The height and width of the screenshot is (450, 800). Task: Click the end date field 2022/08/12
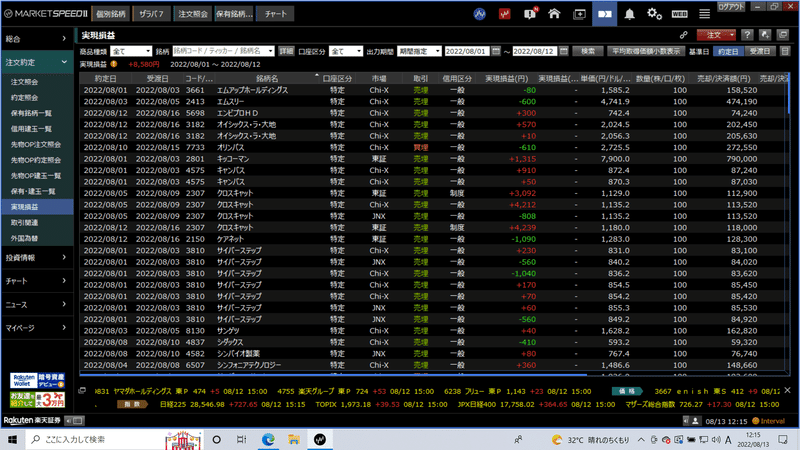534,52
